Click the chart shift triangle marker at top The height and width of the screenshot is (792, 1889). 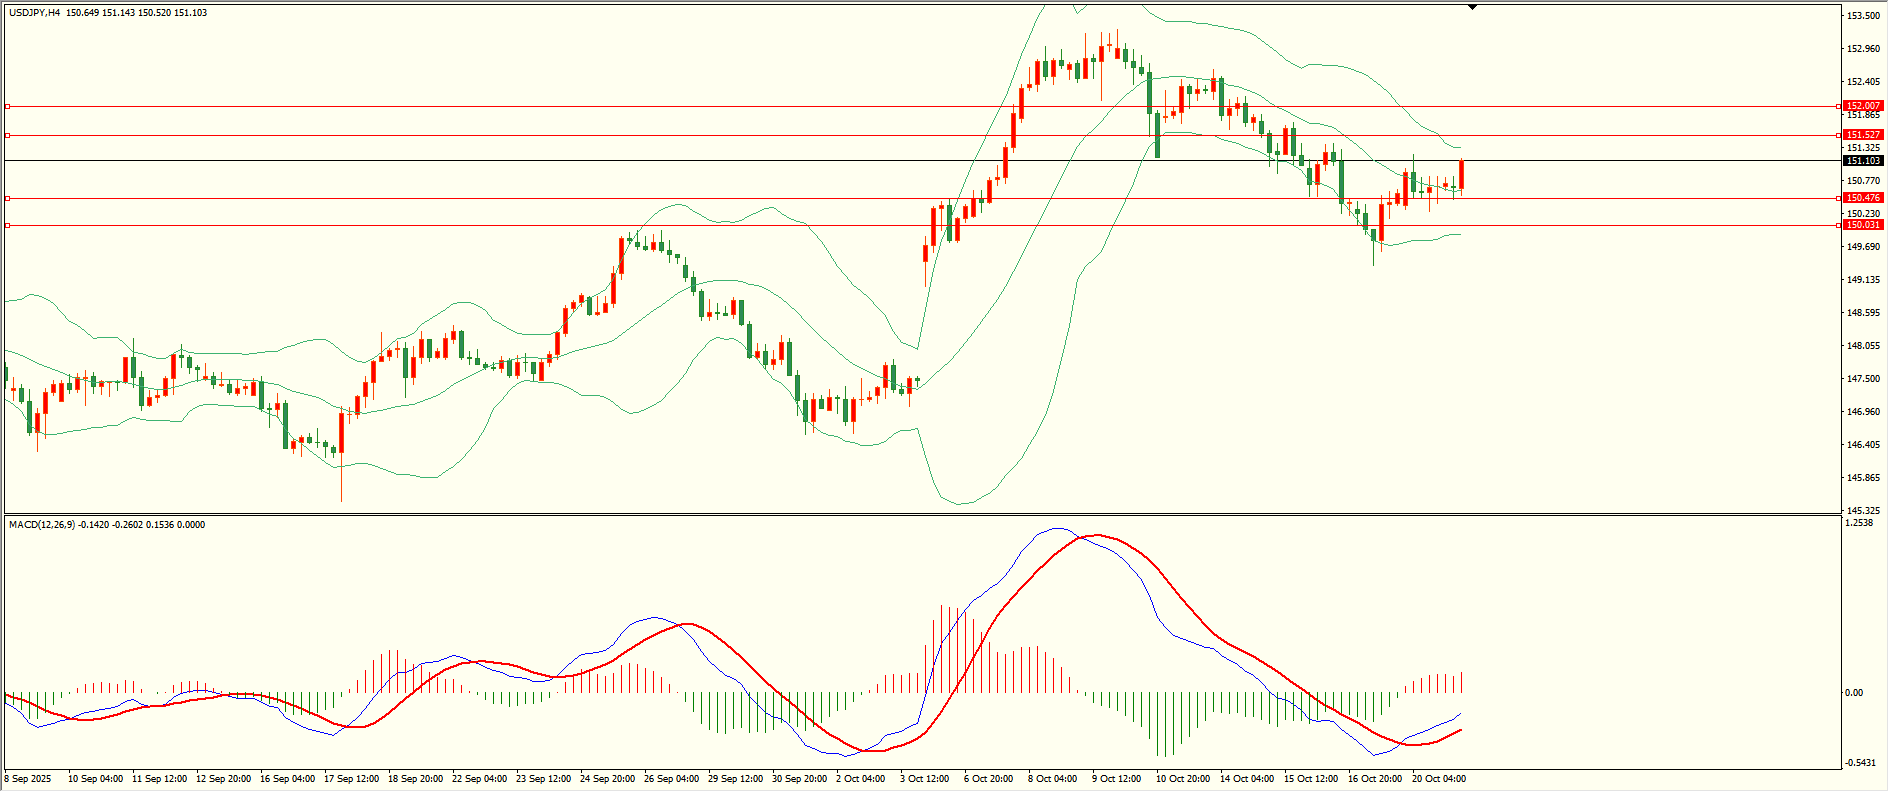[x=1472, y=7]
